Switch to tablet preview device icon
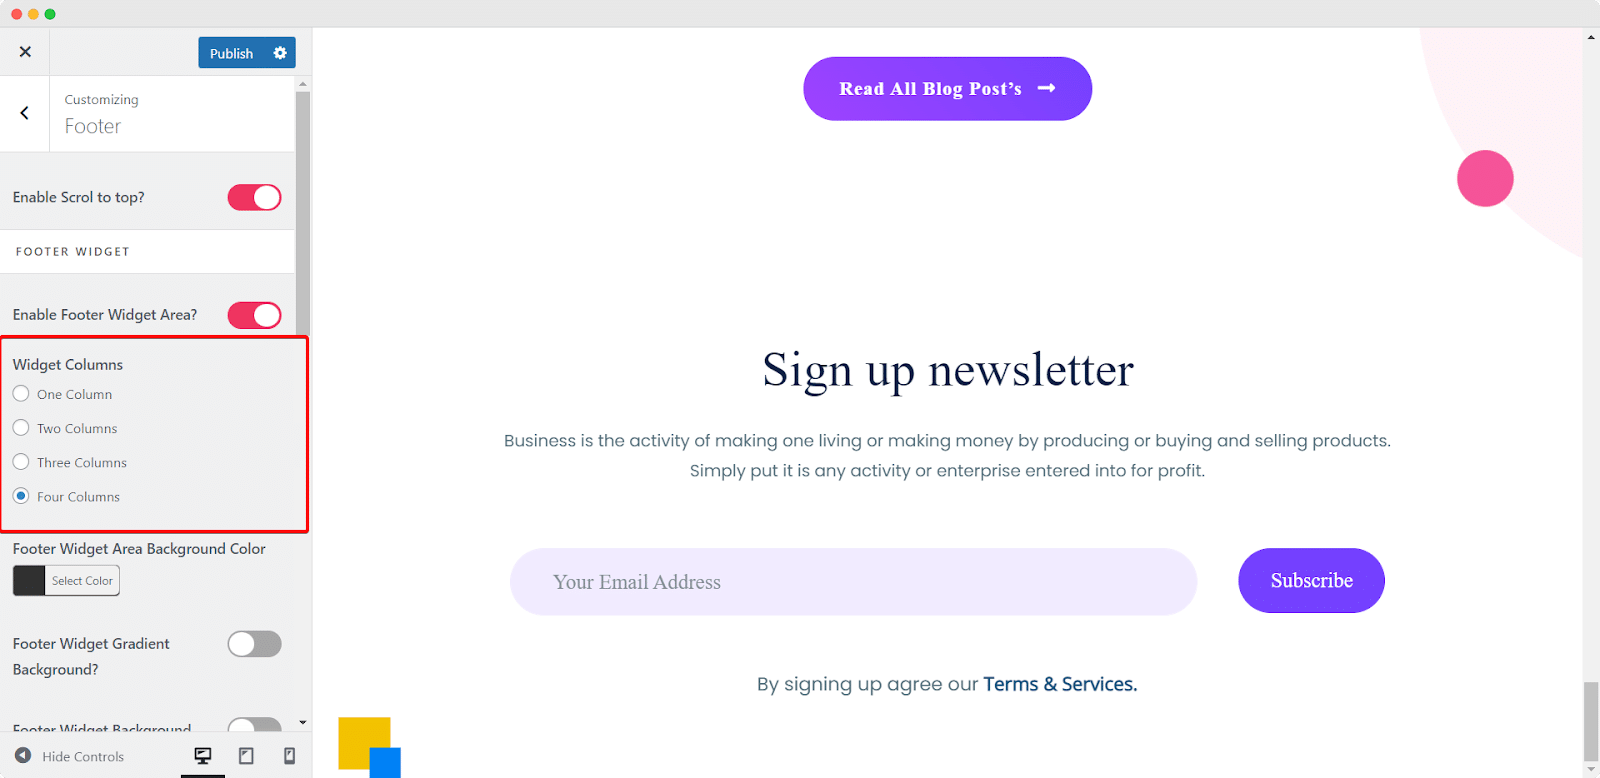Image resolution: width=1600 pixels, height=778 pixels. [246, 756]
